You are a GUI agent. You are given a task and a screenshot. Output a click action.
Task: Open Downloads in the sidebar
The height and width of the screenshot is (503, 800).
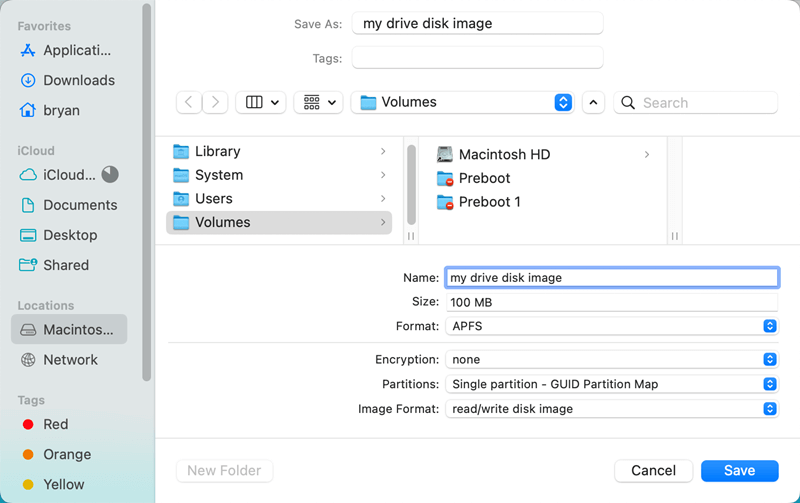[78, 80]
